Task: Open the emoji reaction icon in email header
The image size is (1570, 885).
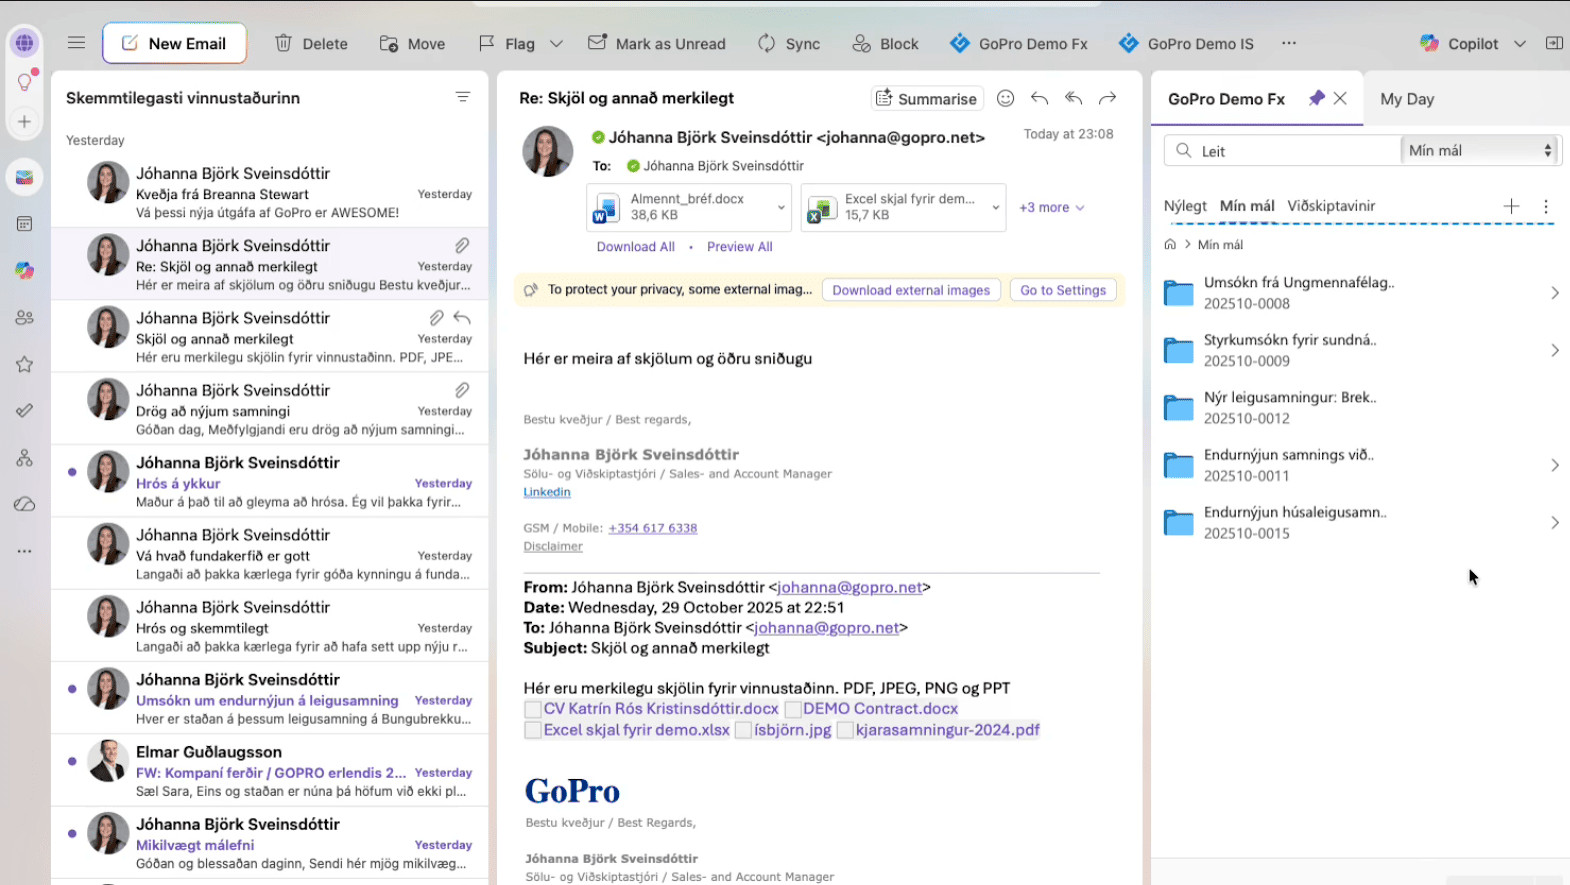Action: [1005, 98]
